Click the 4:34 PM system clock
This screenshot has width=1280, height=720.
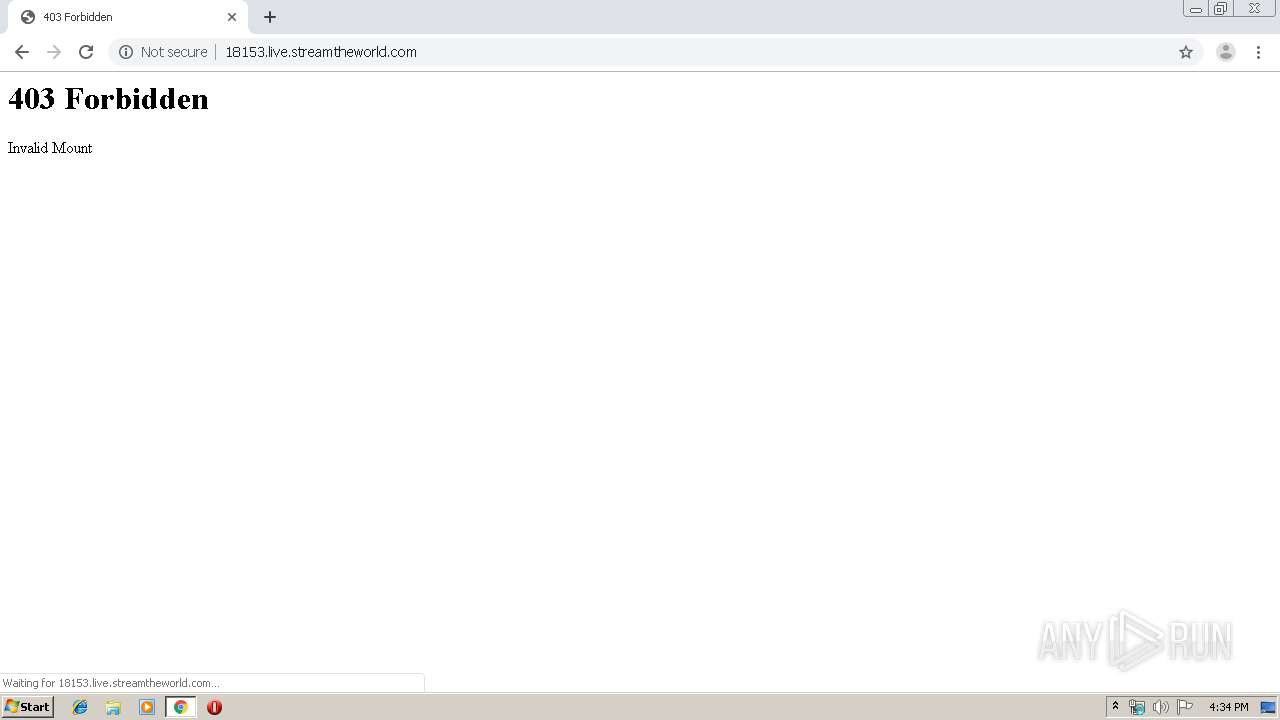point(1228,707)
